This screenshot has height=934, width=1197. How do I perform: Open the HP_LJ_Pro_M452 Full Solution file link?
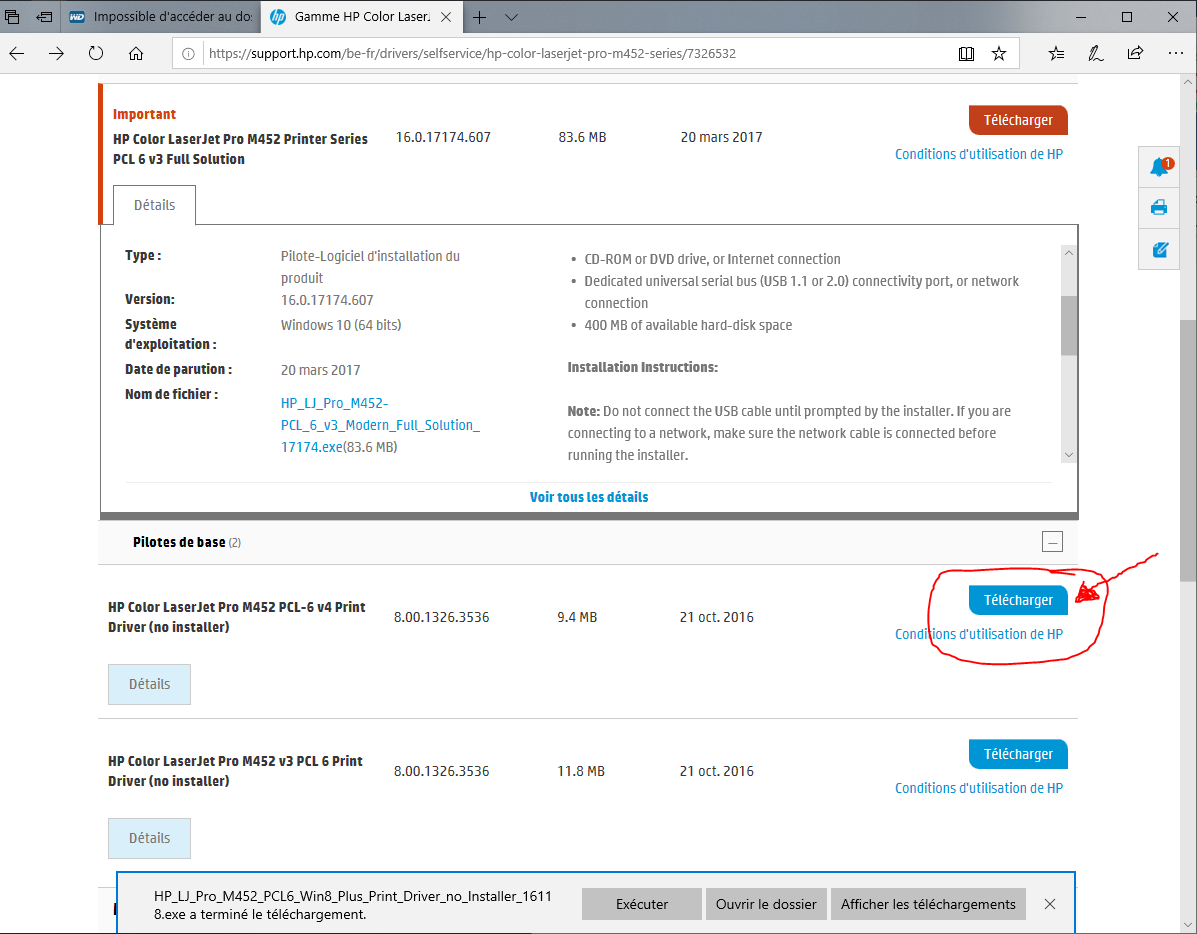380,425
